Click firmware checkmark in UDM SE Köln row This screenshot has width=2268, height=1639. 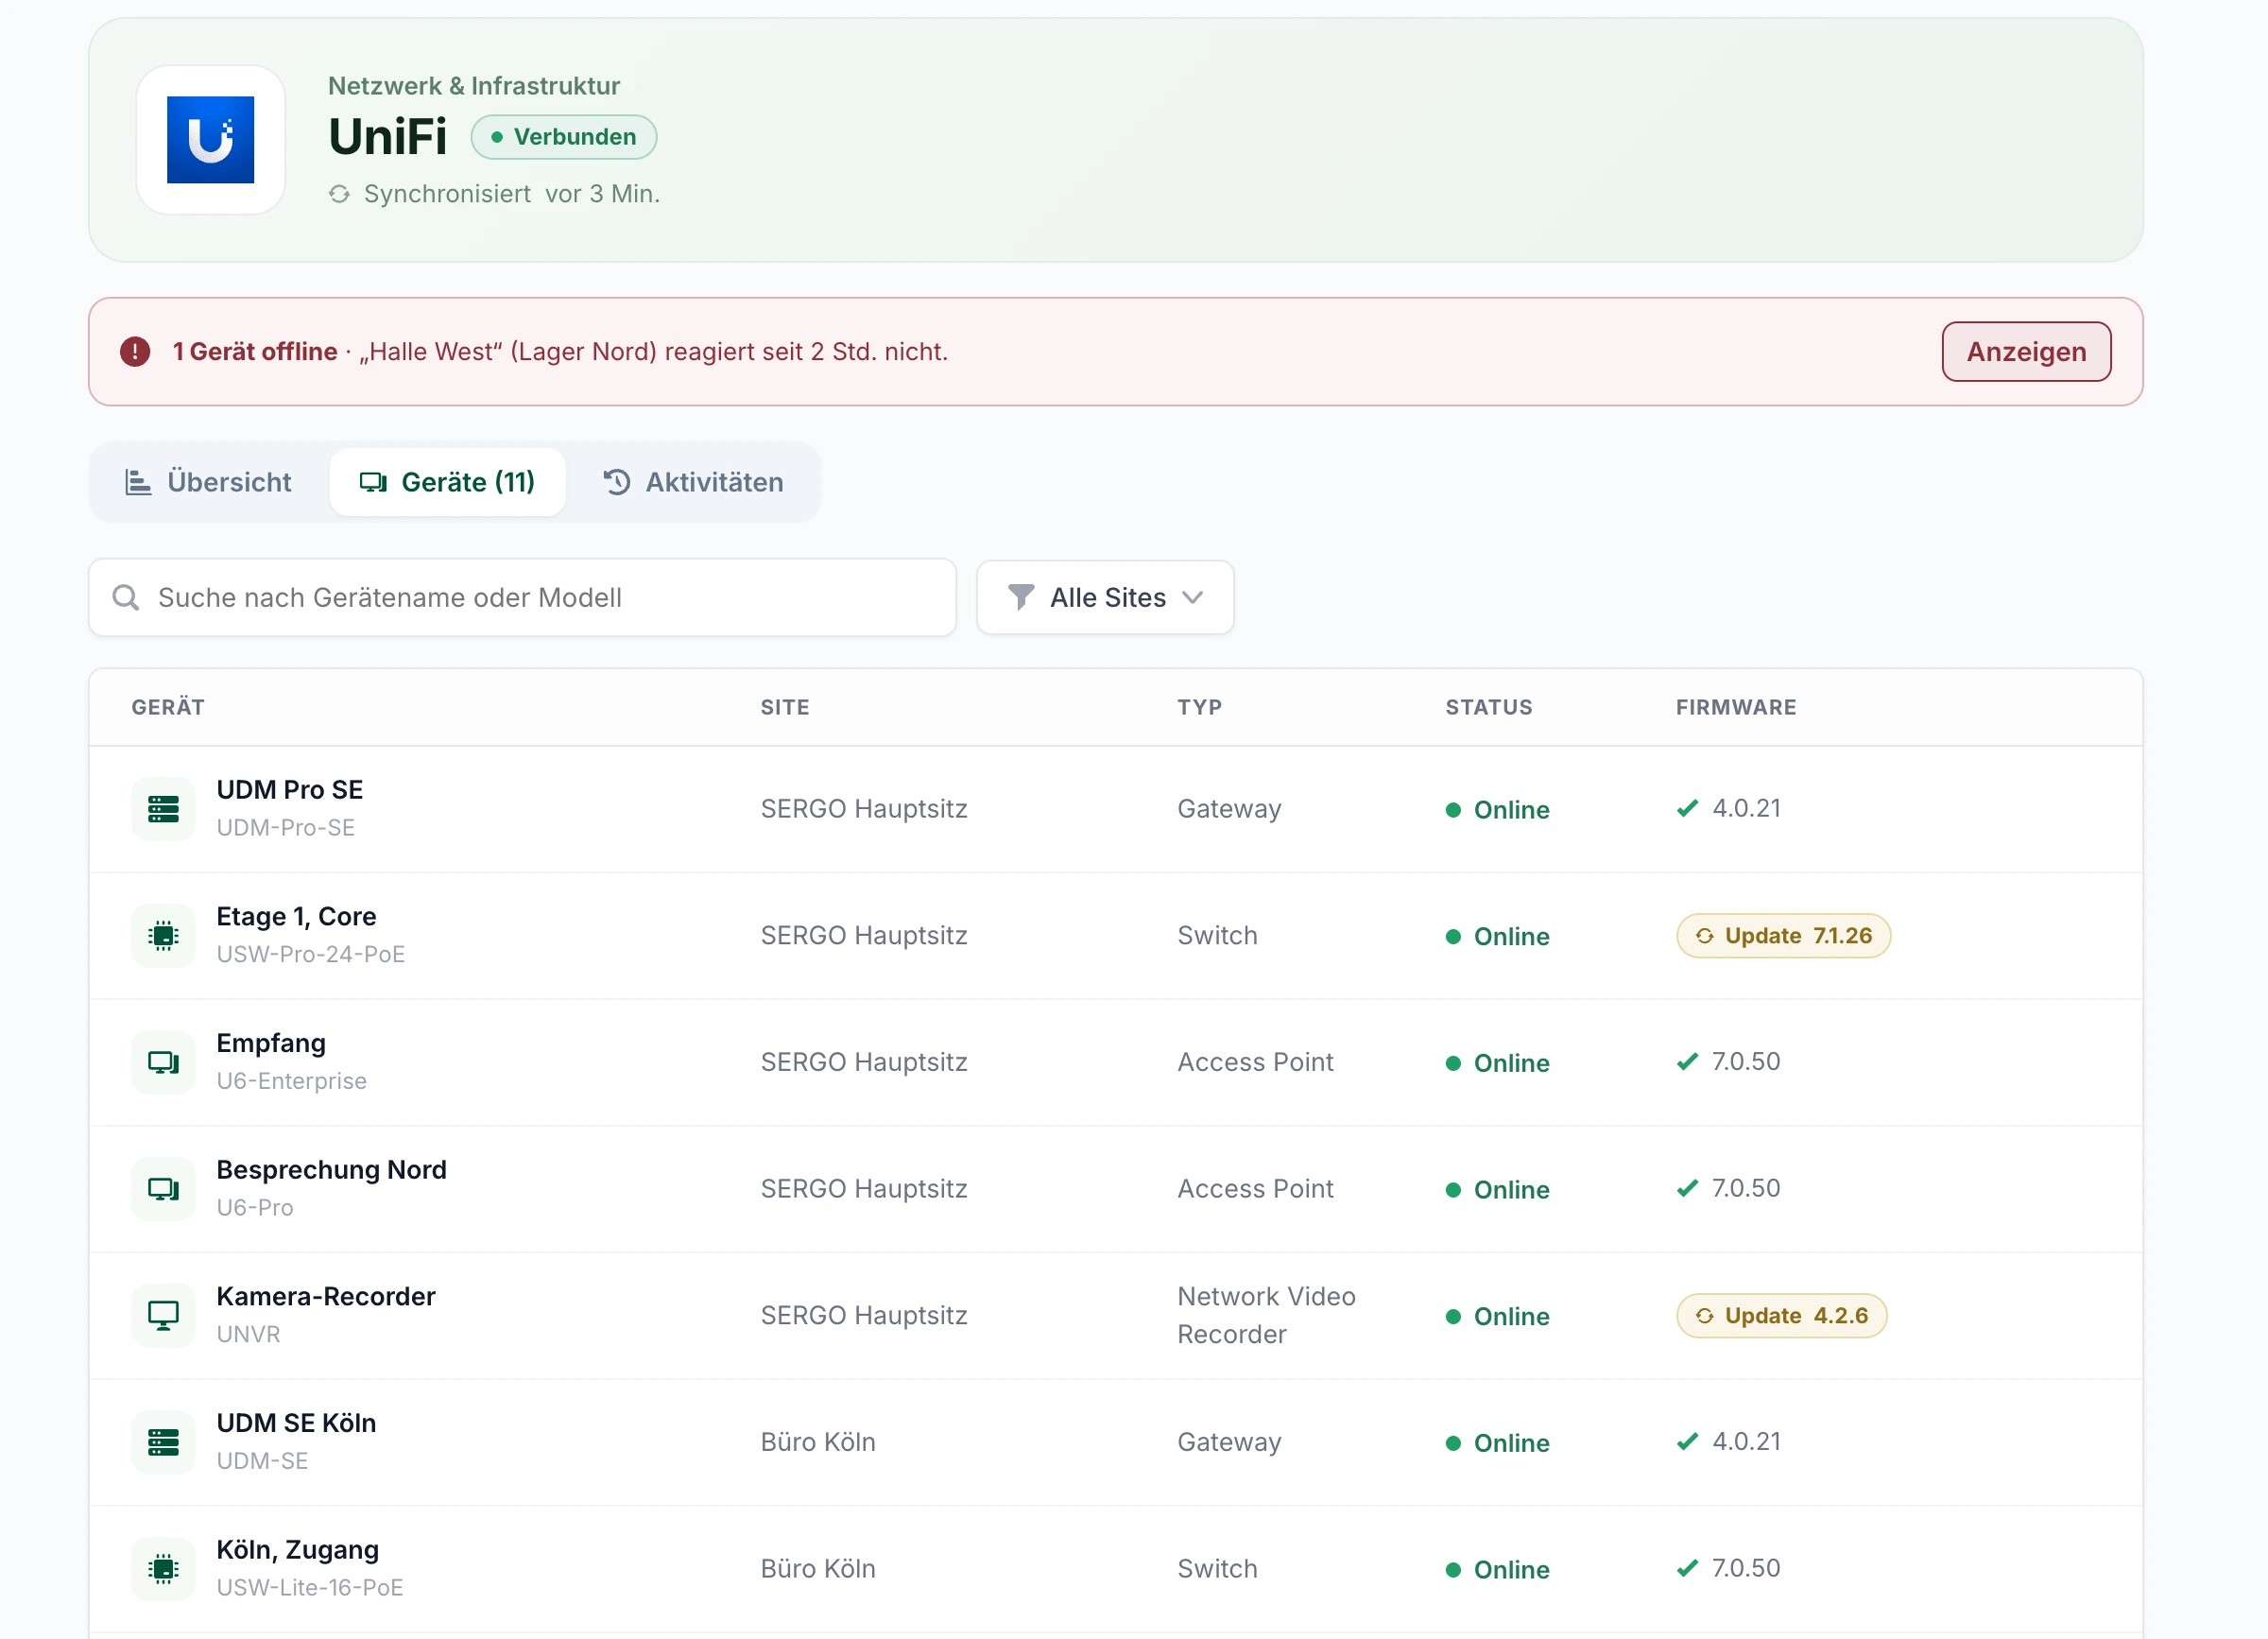coord(1688,1441)
